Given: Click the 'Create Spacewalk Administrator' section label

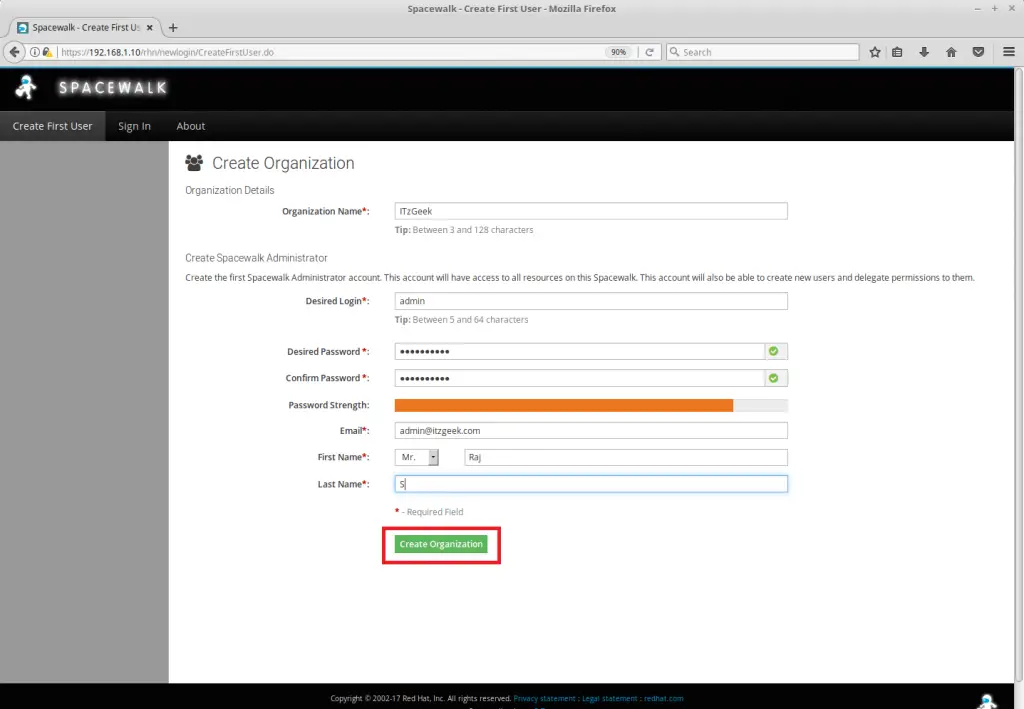Looking at the screenshot, I should 256,258.
